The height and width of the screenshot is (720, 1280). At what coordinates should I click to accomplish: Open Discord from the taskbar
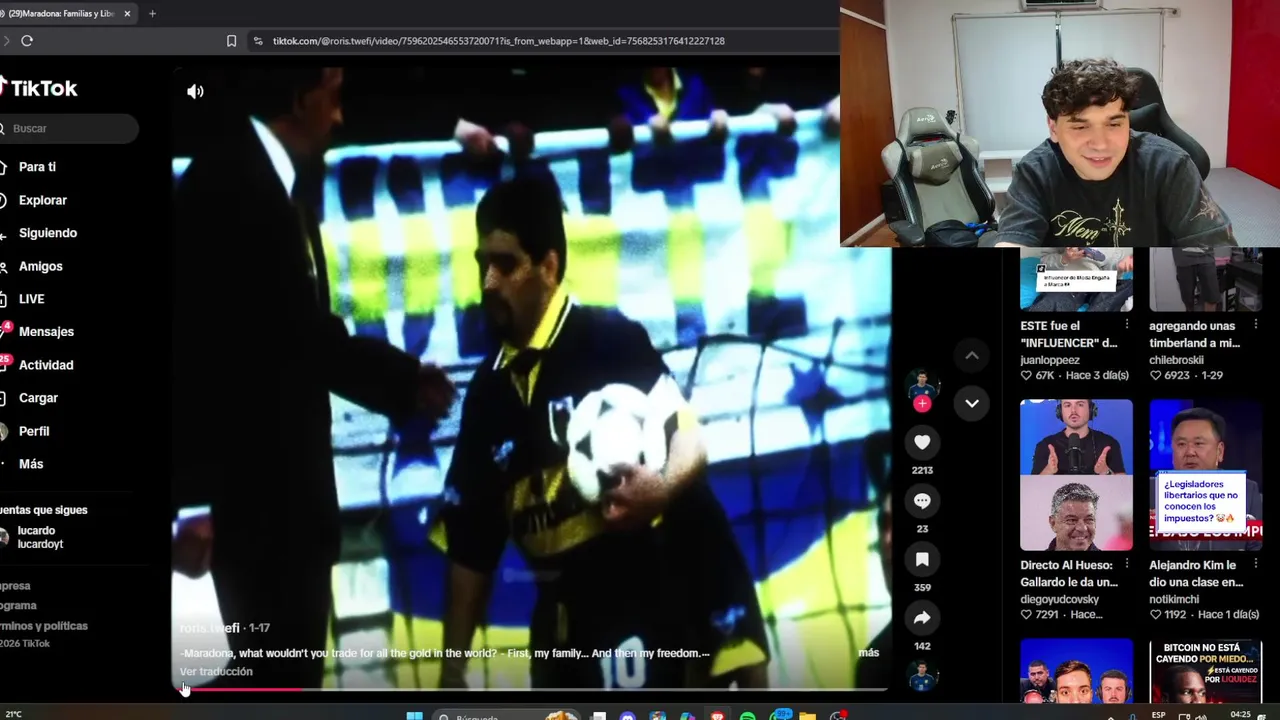(x=627, y=716)
